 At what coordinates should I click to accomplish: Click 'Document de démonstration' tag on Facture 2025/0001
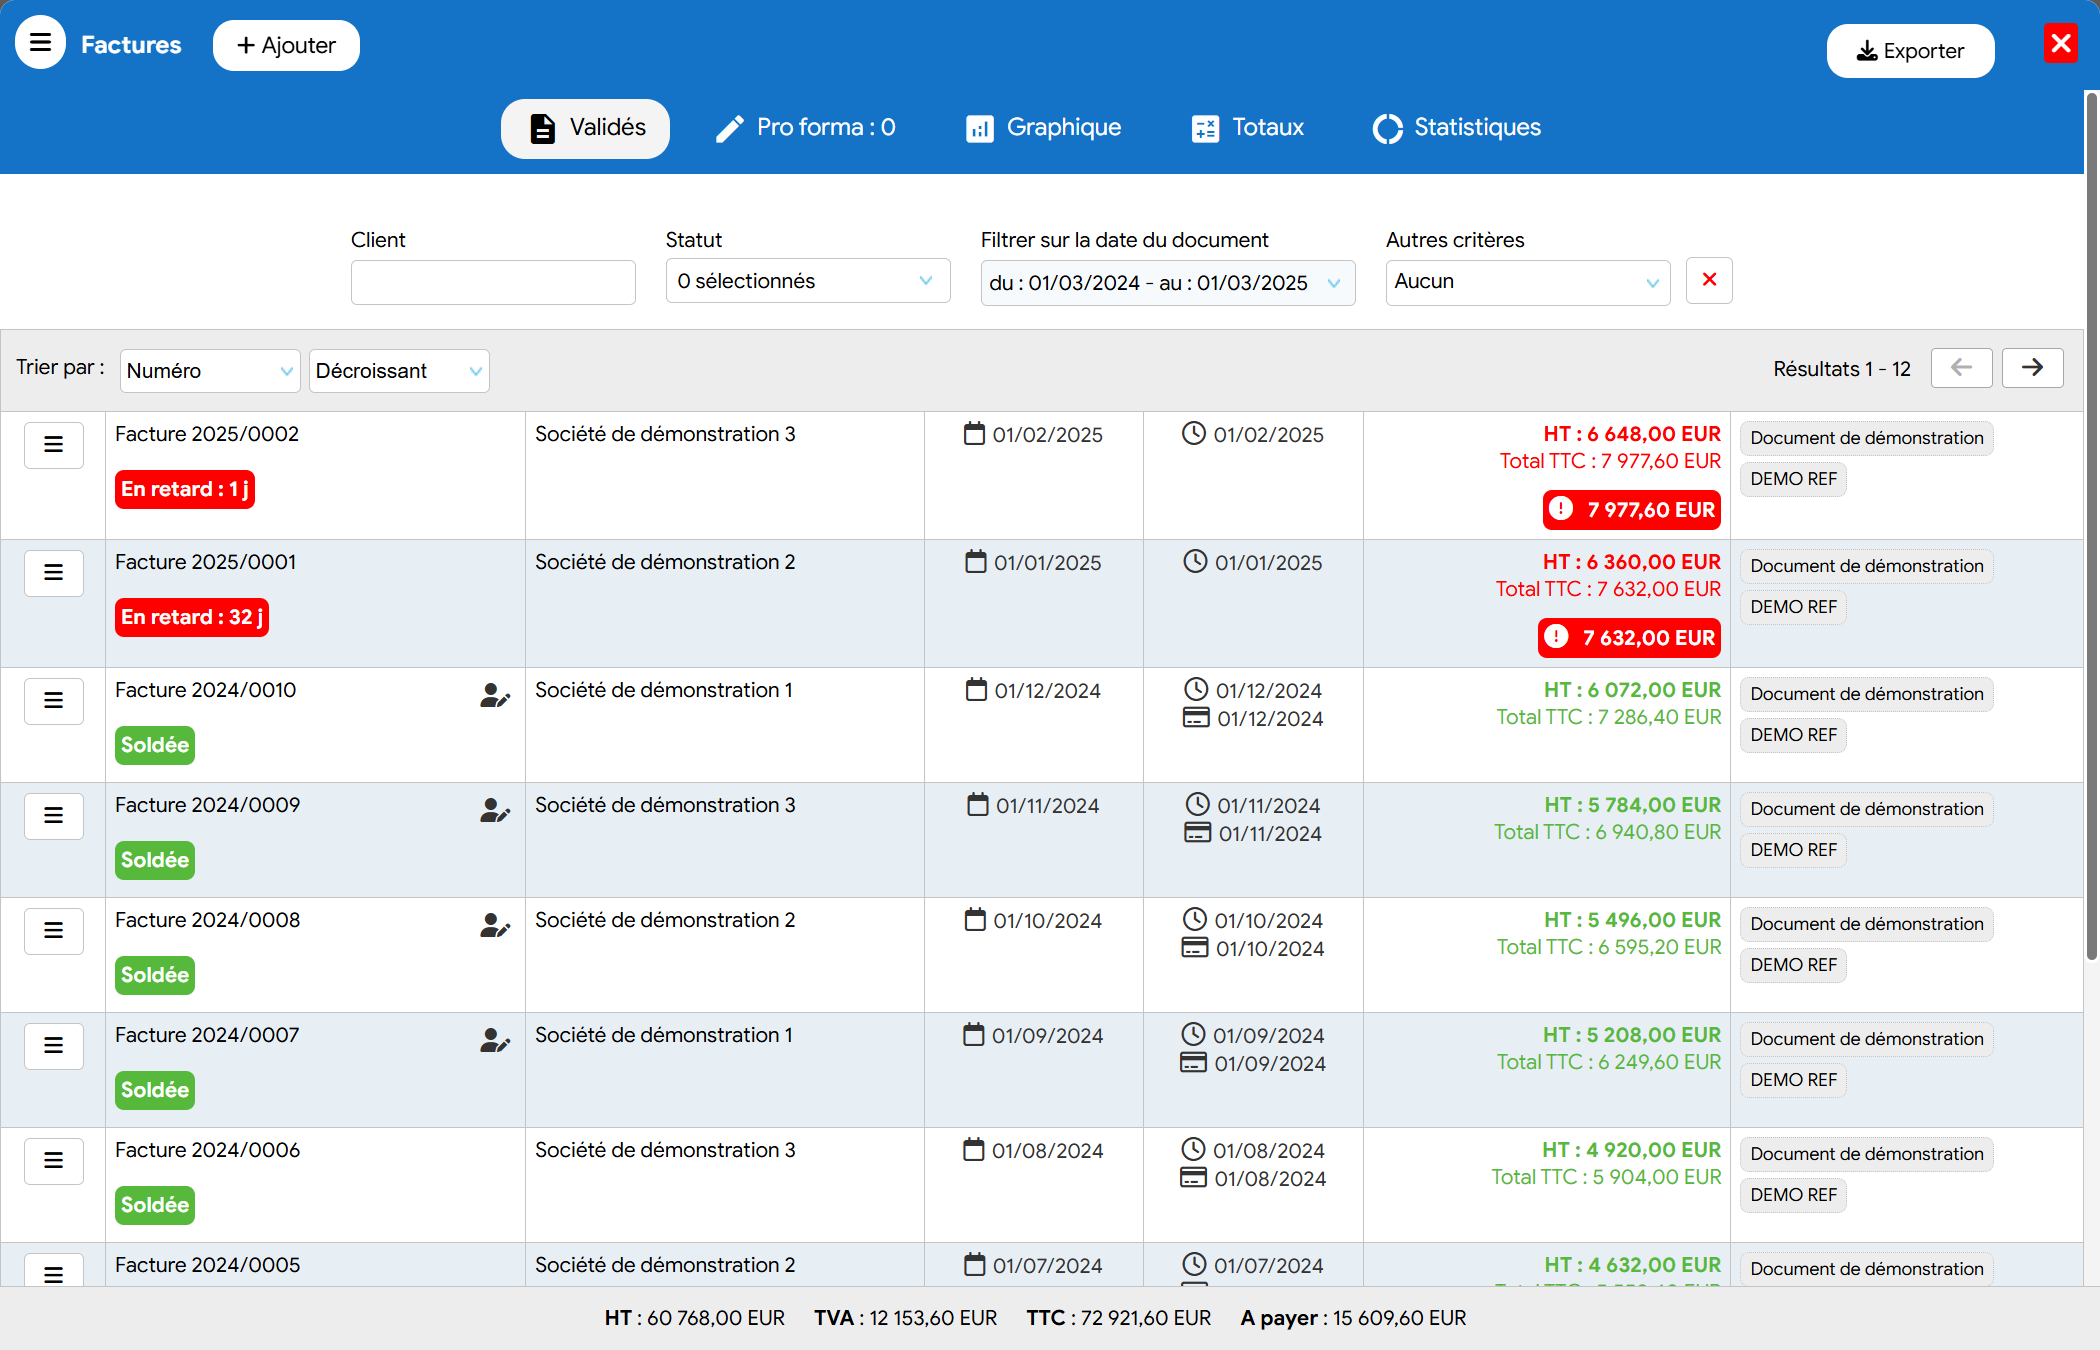(1867, 566)
